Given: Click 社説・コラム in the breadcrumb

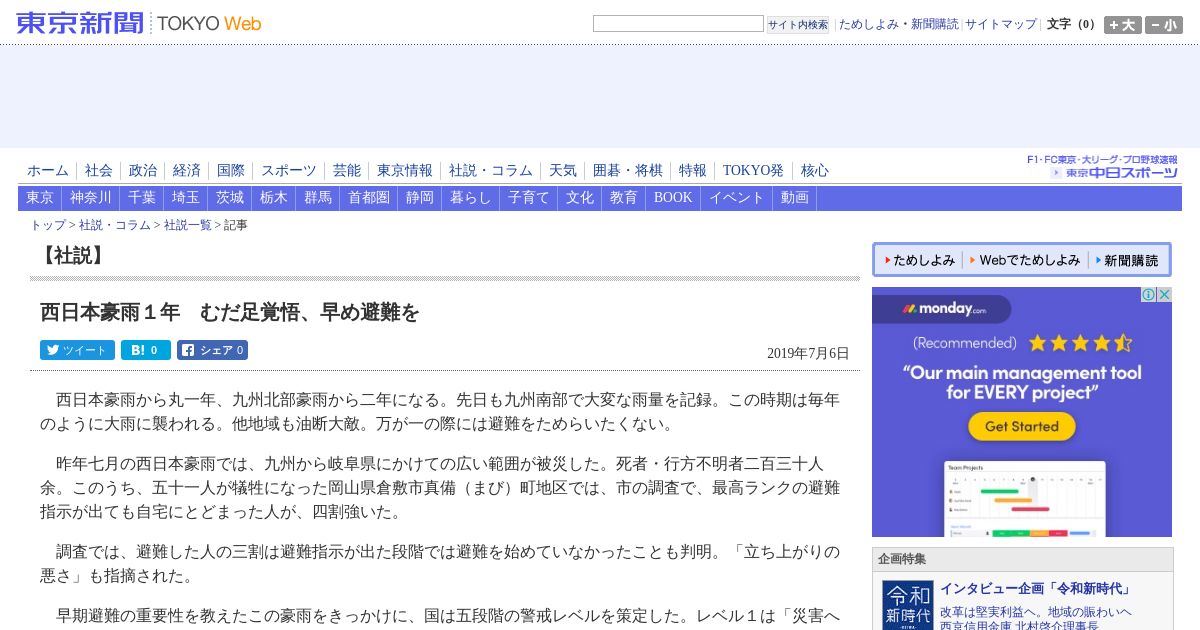Looking at the screenshot, I should tap(115, 225).
